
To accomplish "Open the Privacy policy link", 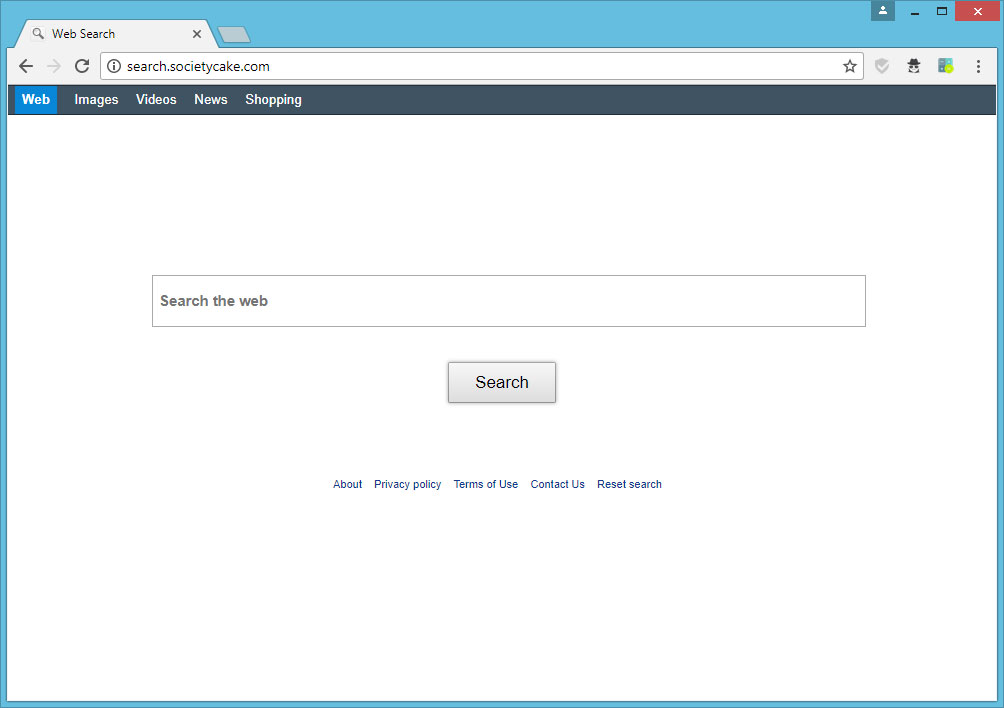I will (x=407, y=484).
